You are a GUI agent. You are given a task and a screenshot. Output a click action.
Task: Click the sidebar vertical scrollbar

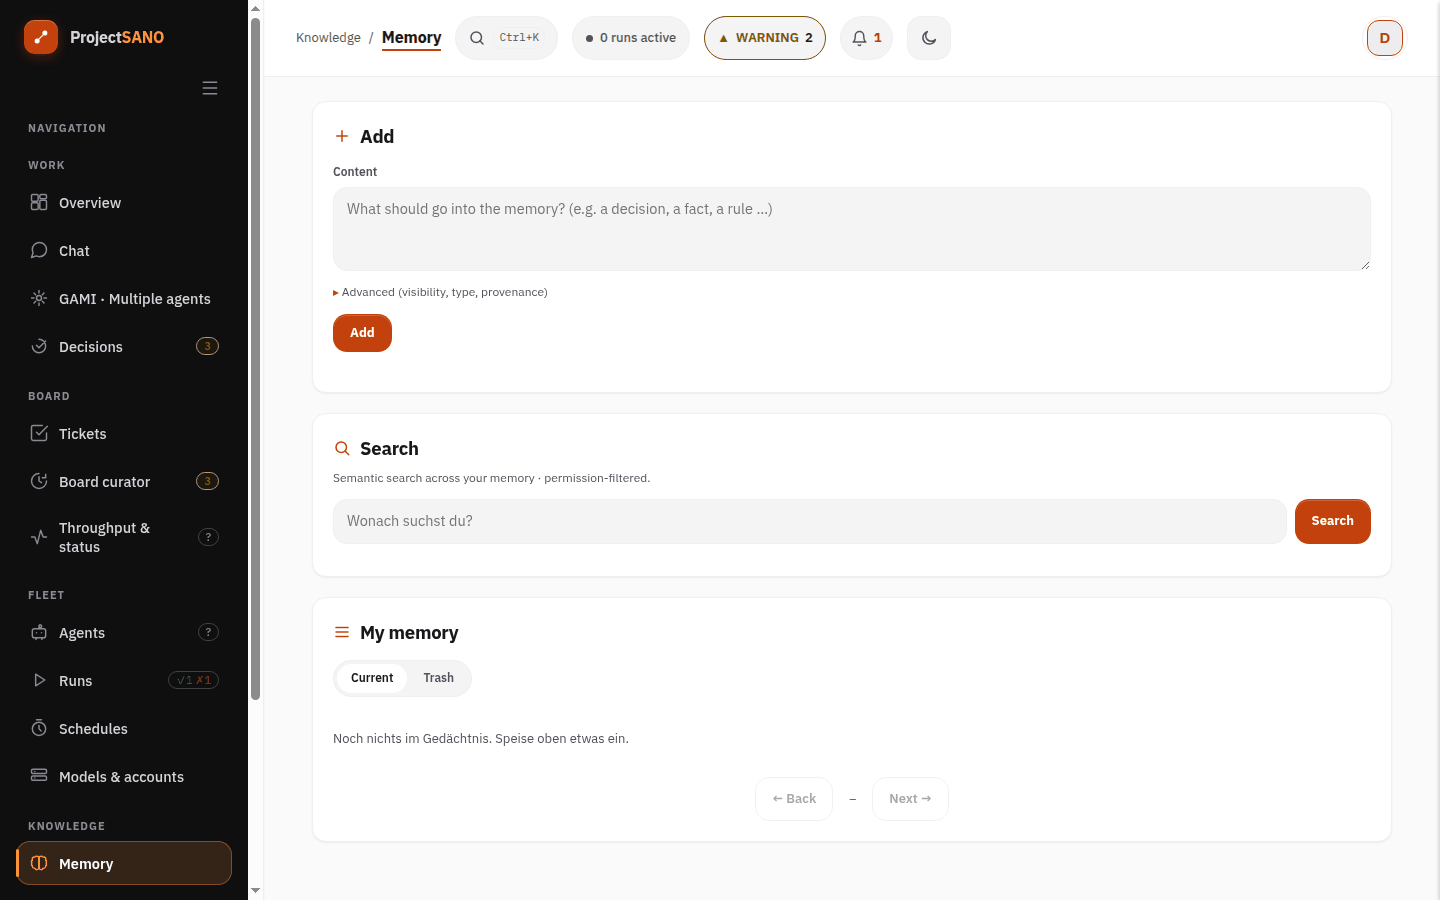click(255, 358)
